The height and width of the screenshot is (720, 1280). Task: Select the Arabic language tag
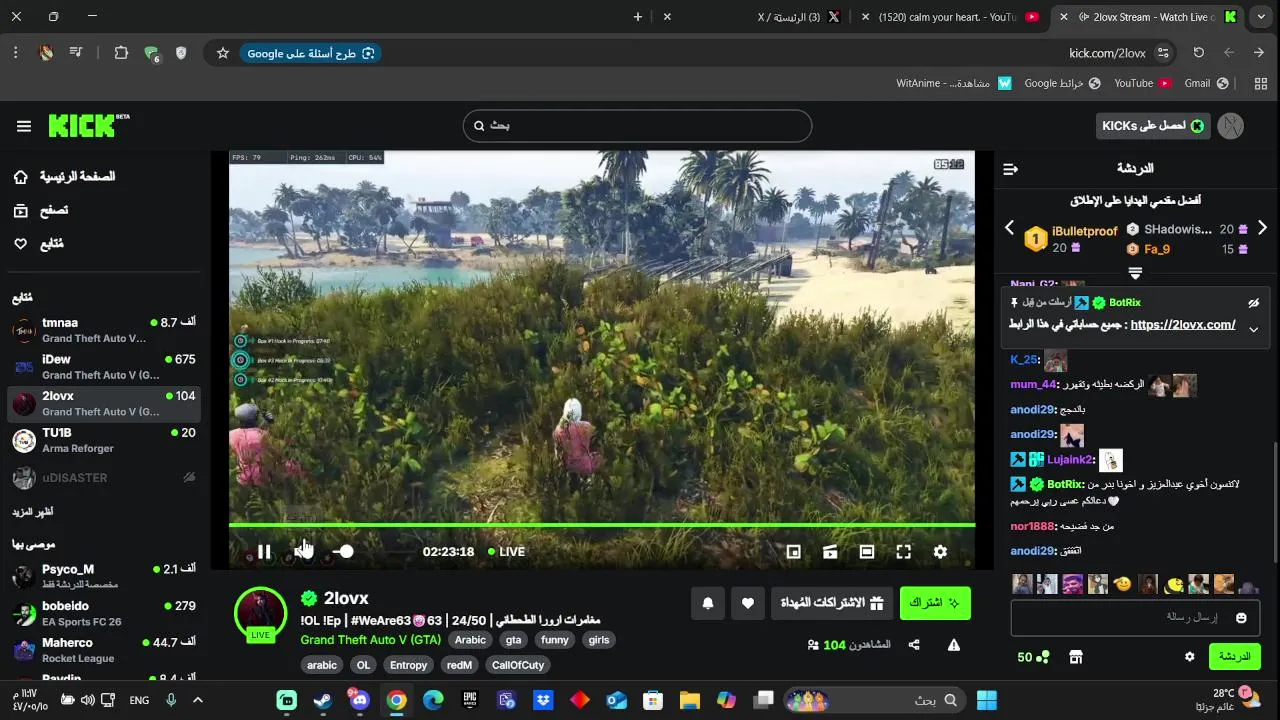(470, 640)
